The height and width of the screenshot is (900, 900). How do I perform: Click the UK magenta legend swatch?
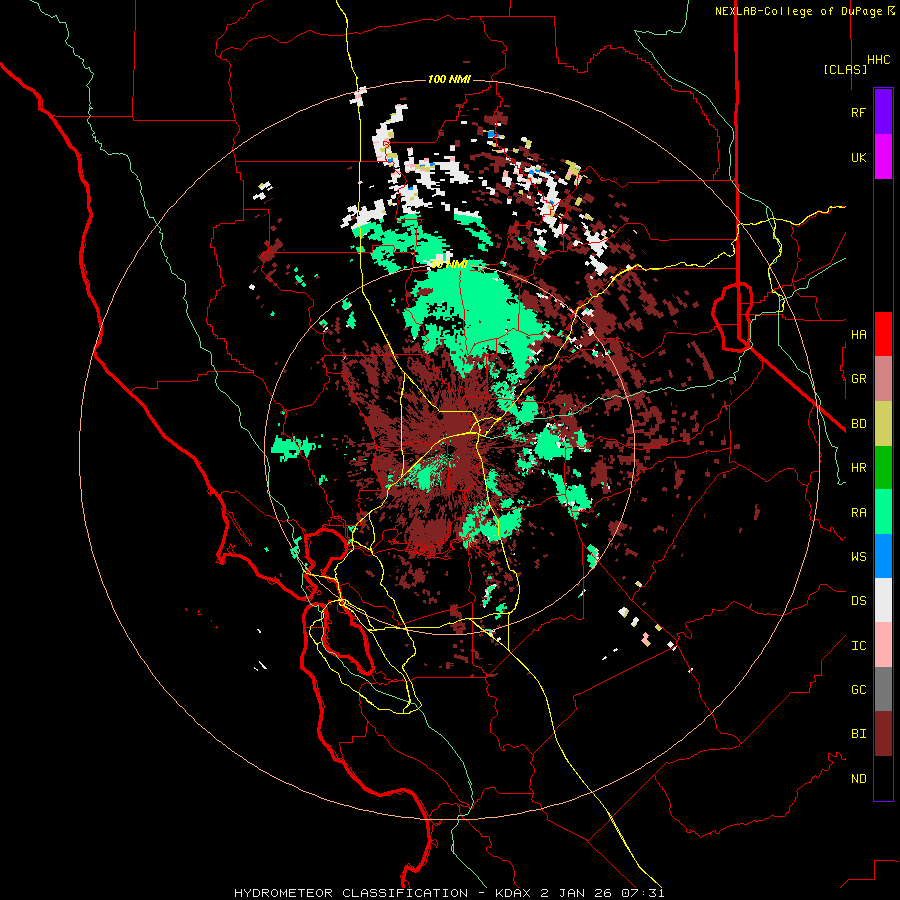pyautogui.click(x=883, y=157)
